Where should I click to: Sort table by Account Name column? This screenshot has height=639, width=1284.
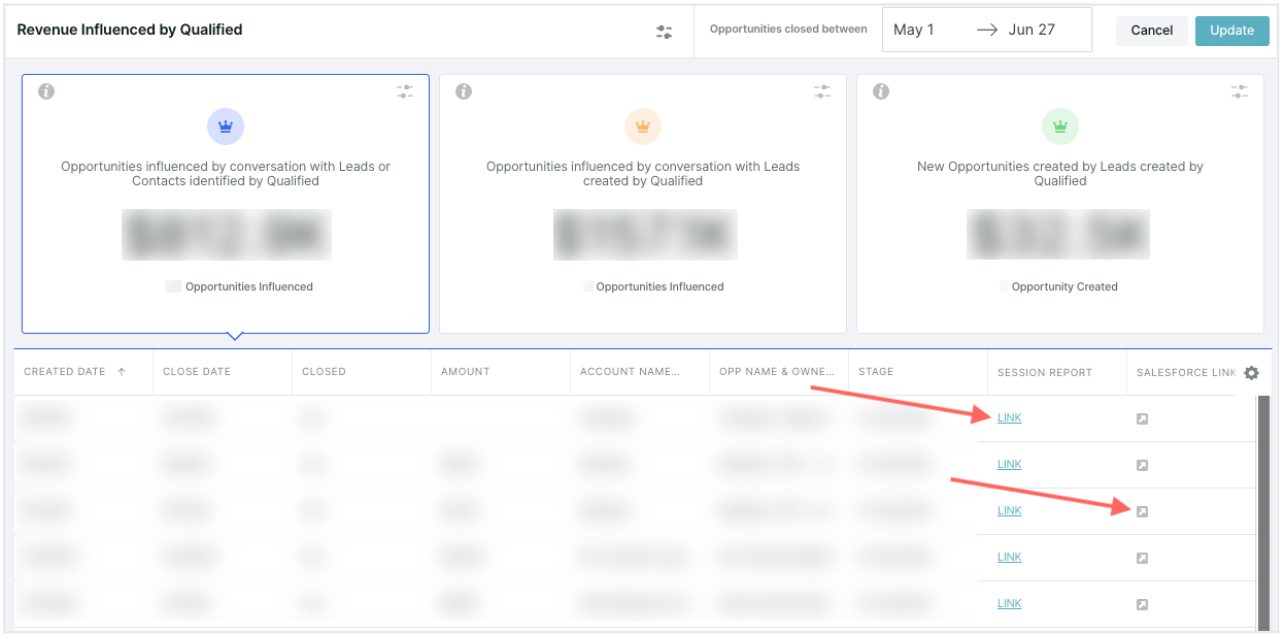pyautogui.click(x=630, y=372)
